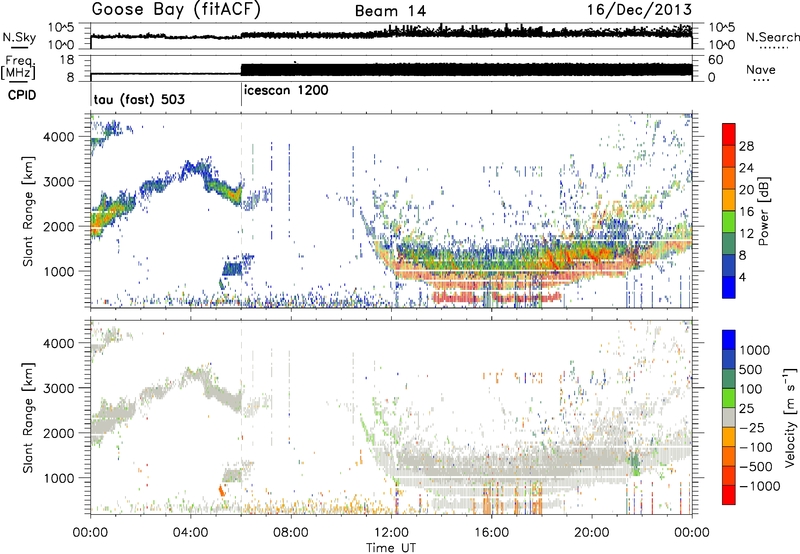Click the "500" value on Velocity color bar

(x=752, y=369)
